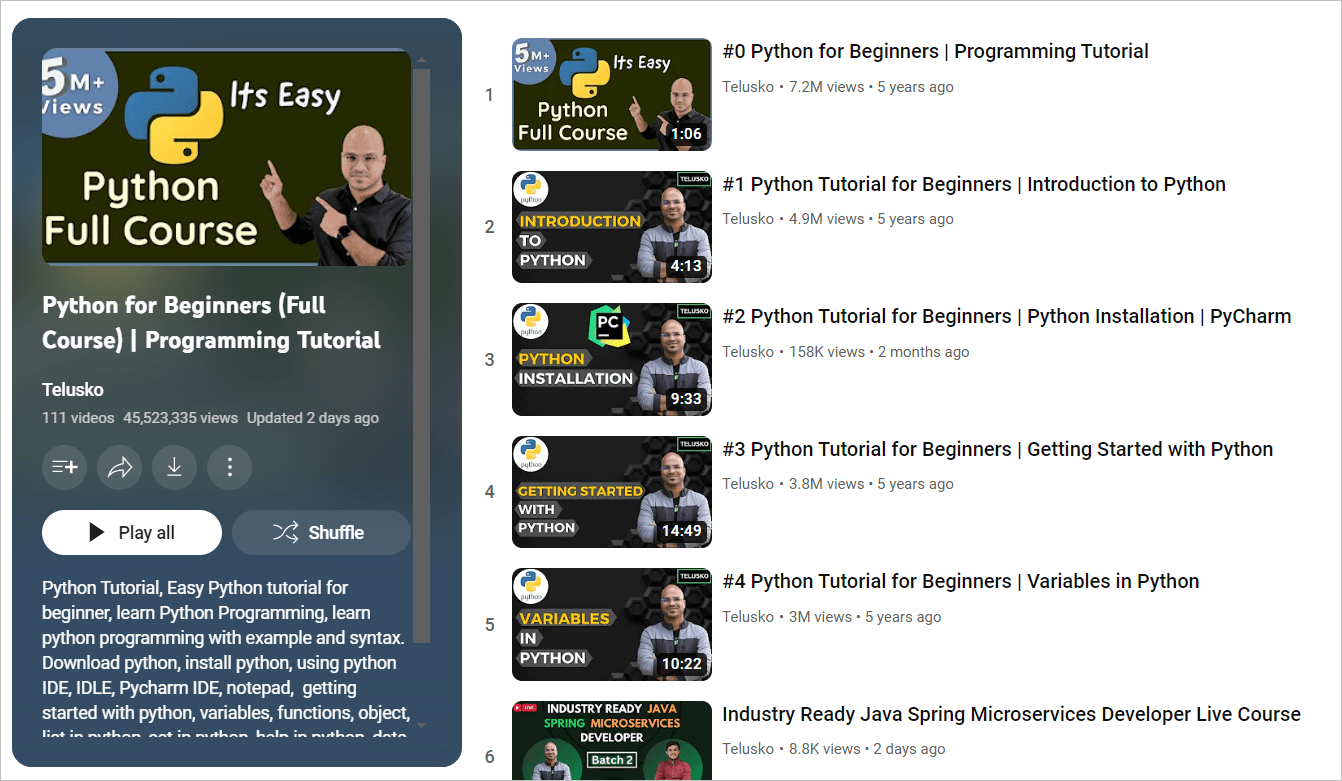This screenshot has width=1342, height=781.
Task: Click the Share playlist arrow icon
Action: tap(119, 467)
